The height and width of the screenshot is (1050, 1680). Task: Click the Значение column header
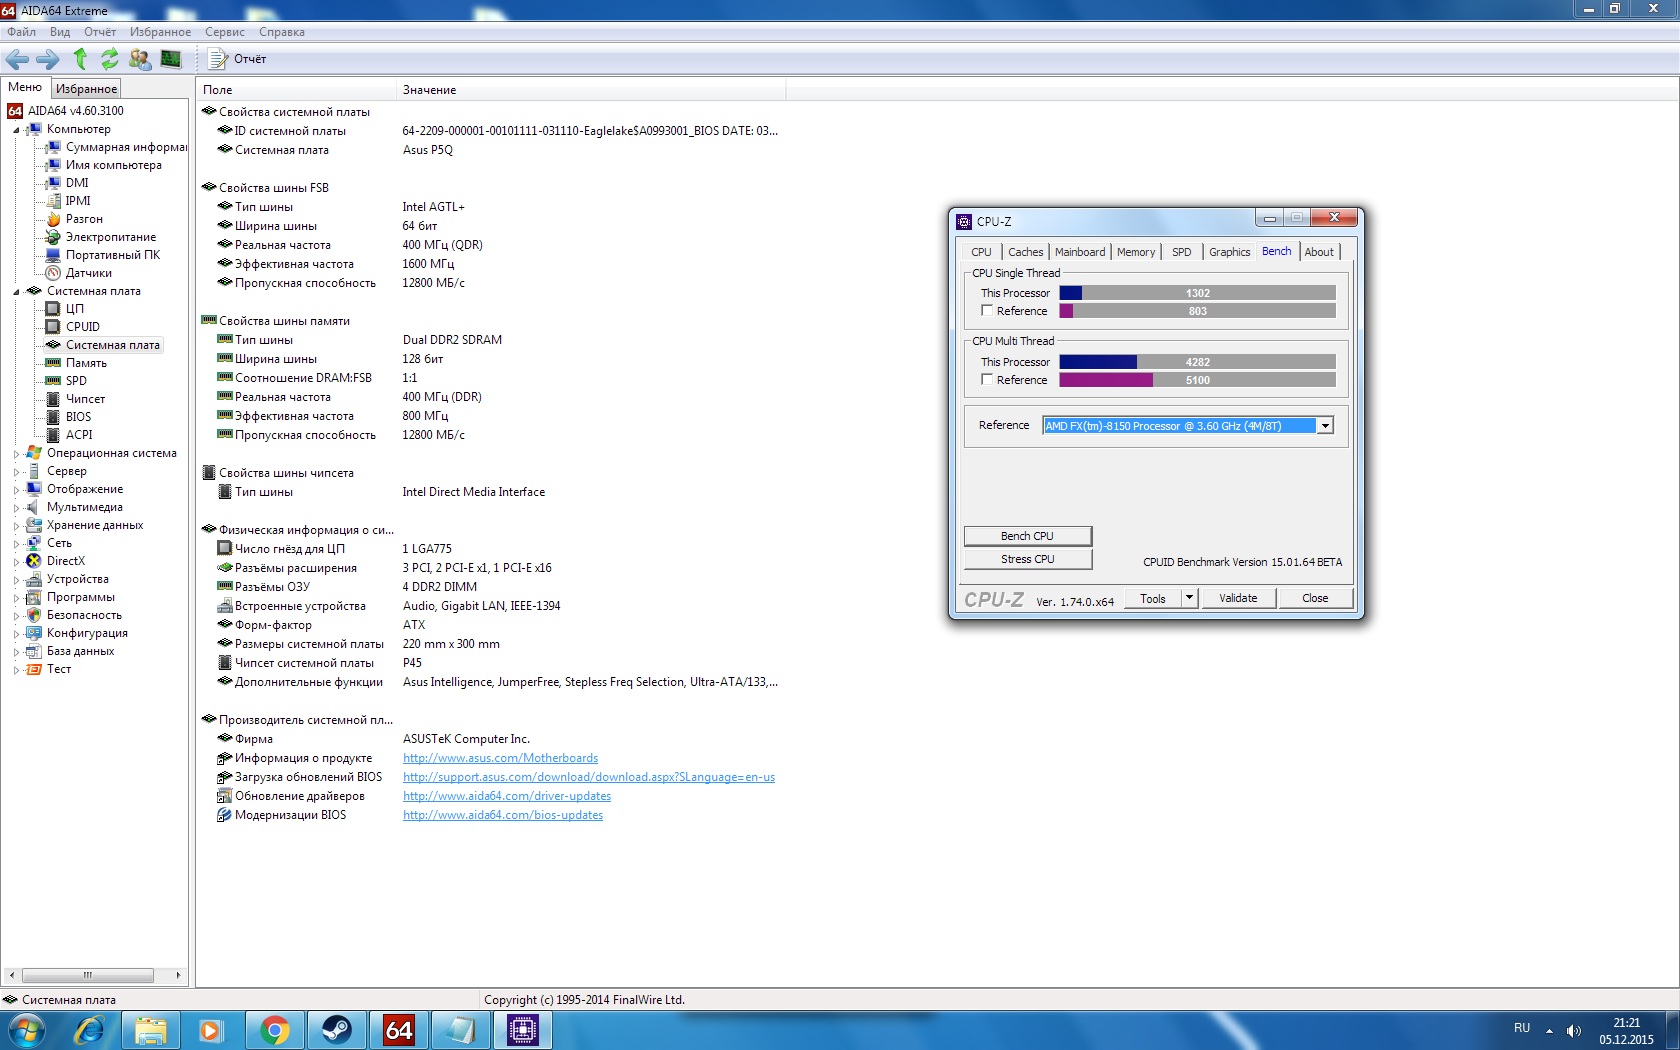(591, 90)
